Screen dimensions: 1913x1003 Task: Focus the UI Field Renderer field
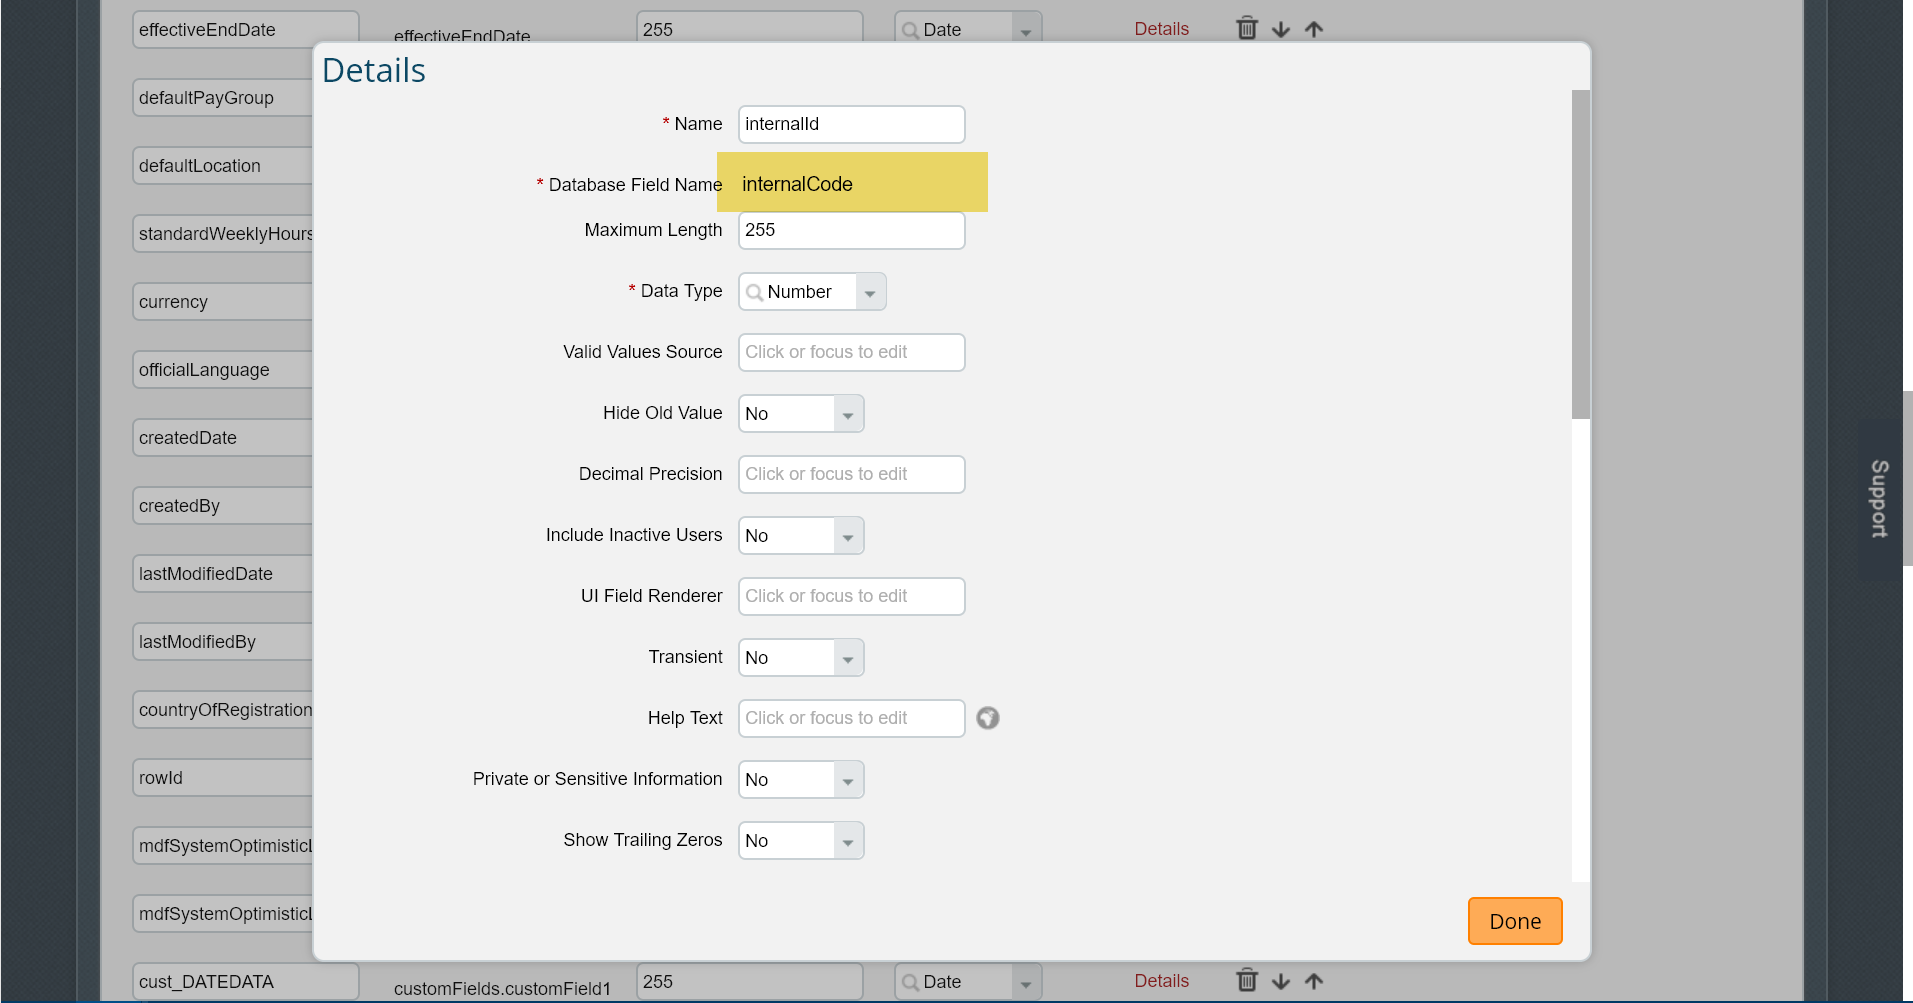tap(852, 596)
